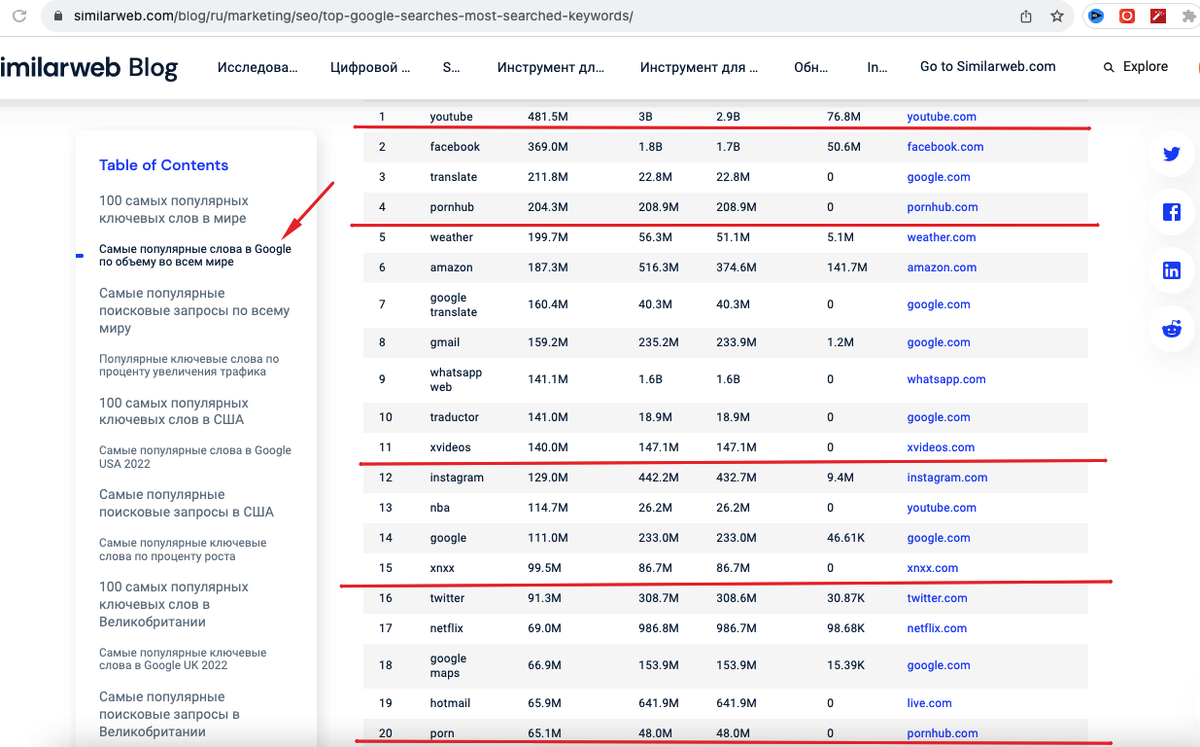Open the 'S...' navigation menu item
The width and height of the screenshot is (1200, 747).
pos(452,67)
